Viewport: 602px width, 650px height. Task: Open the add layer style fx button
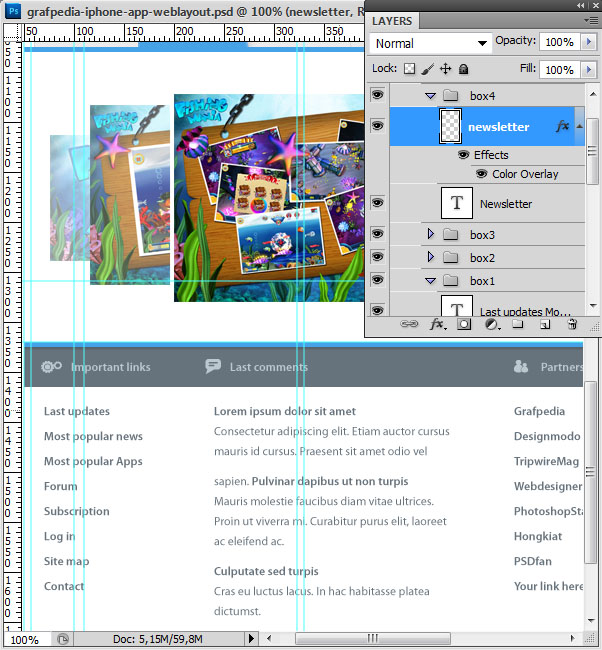click(438, 324)
